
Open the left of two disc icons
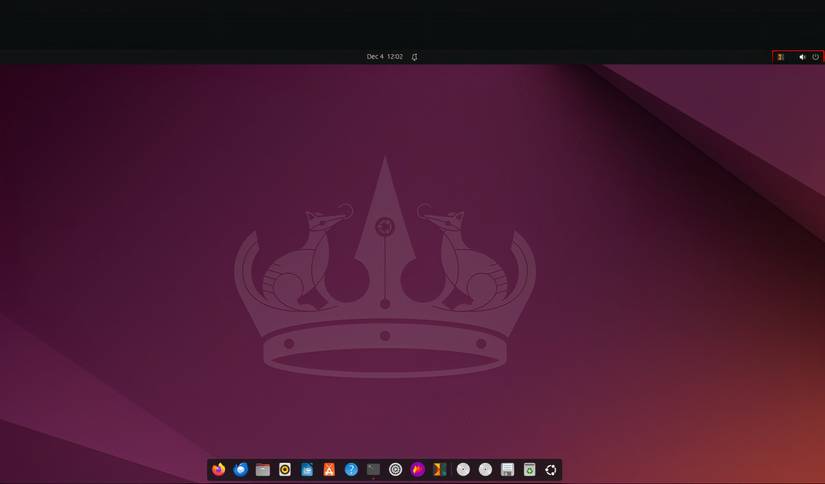463,469
